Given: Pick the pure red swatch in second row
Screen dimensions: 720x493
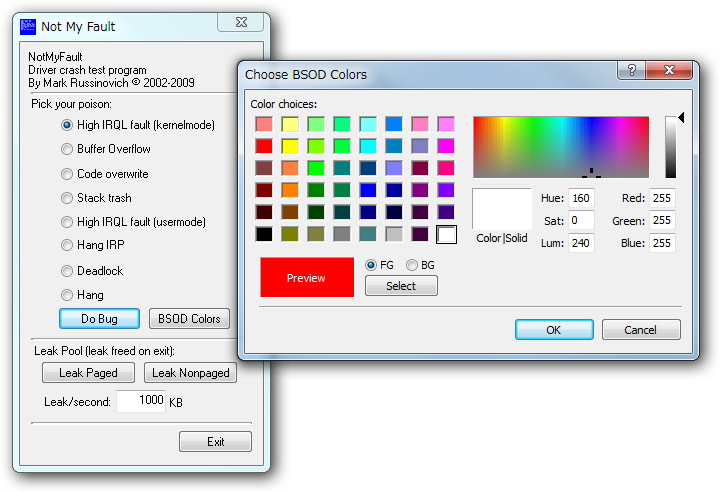Looking at the screenshot, I should tap(264, 146).
